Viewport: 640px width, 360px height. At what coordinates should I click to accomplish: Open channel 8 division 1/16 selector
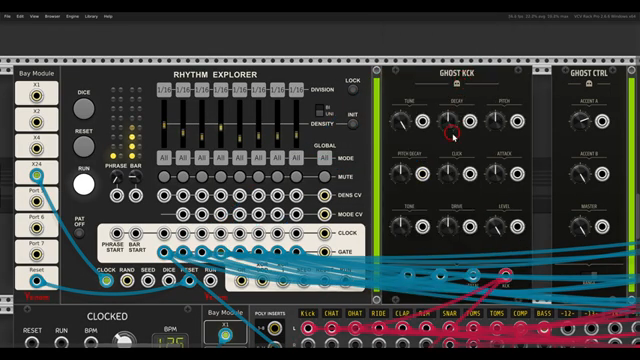pos(296,90)
